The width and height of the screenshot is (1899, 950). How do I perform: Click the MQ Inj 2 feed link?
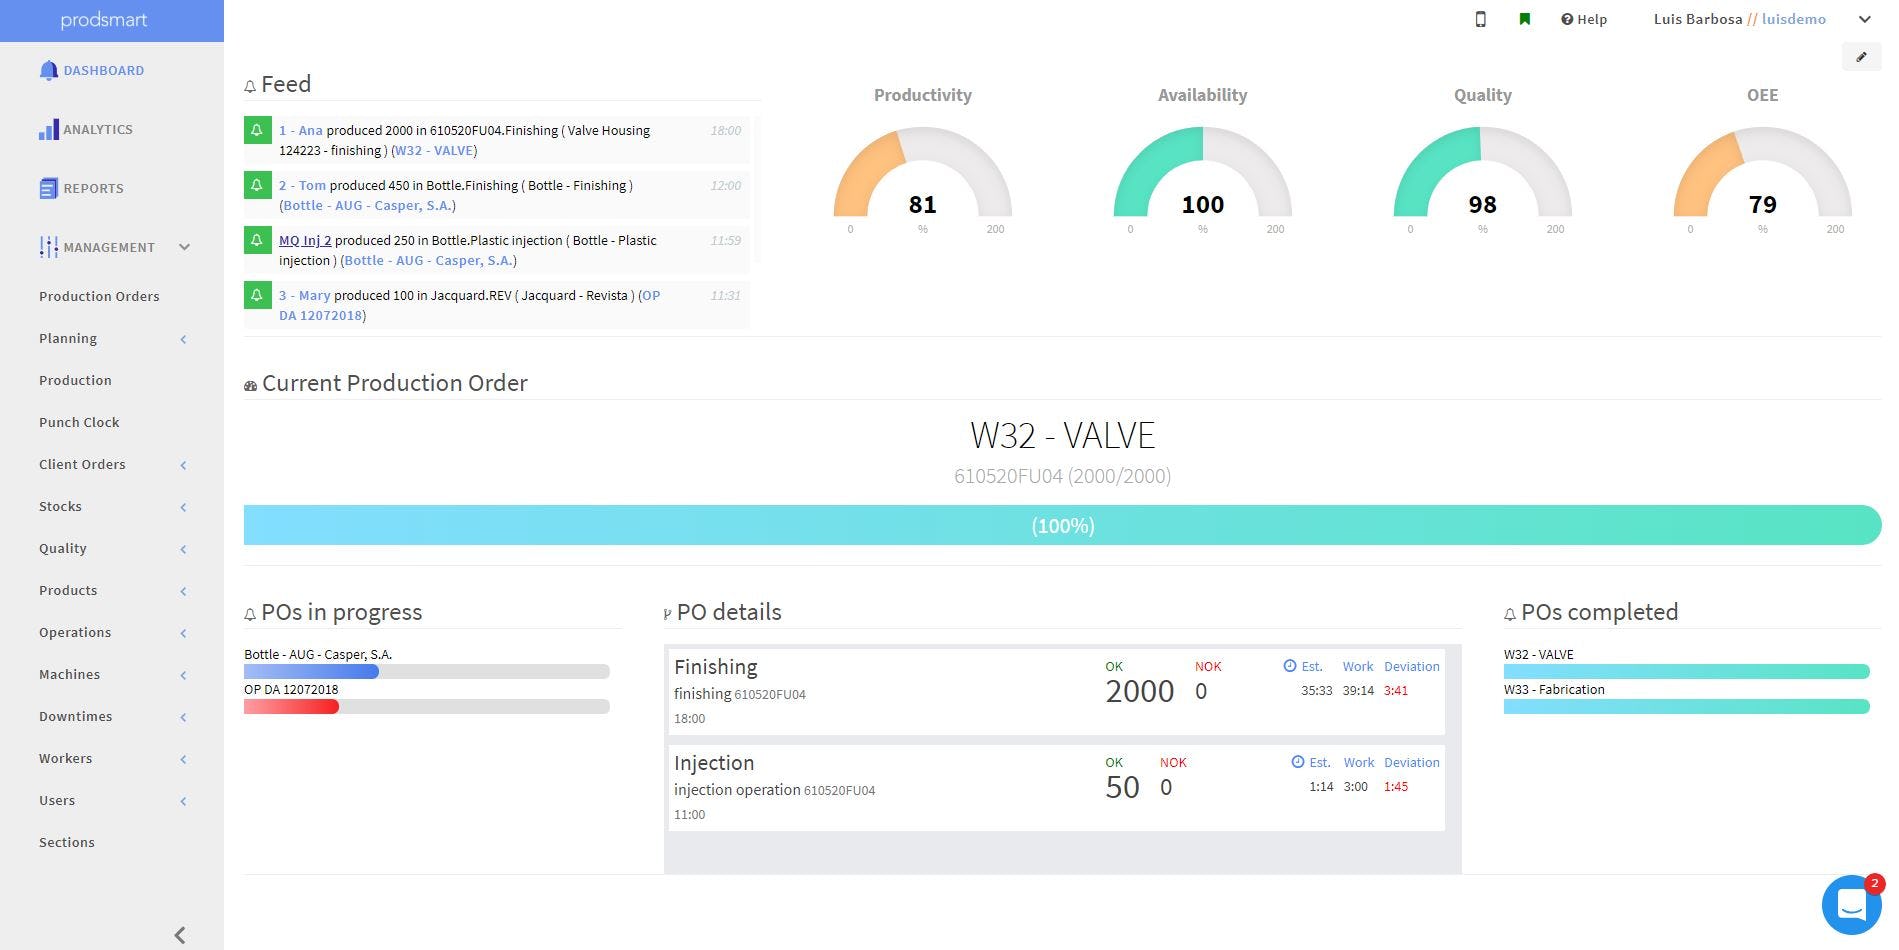[x=305, y=240]
